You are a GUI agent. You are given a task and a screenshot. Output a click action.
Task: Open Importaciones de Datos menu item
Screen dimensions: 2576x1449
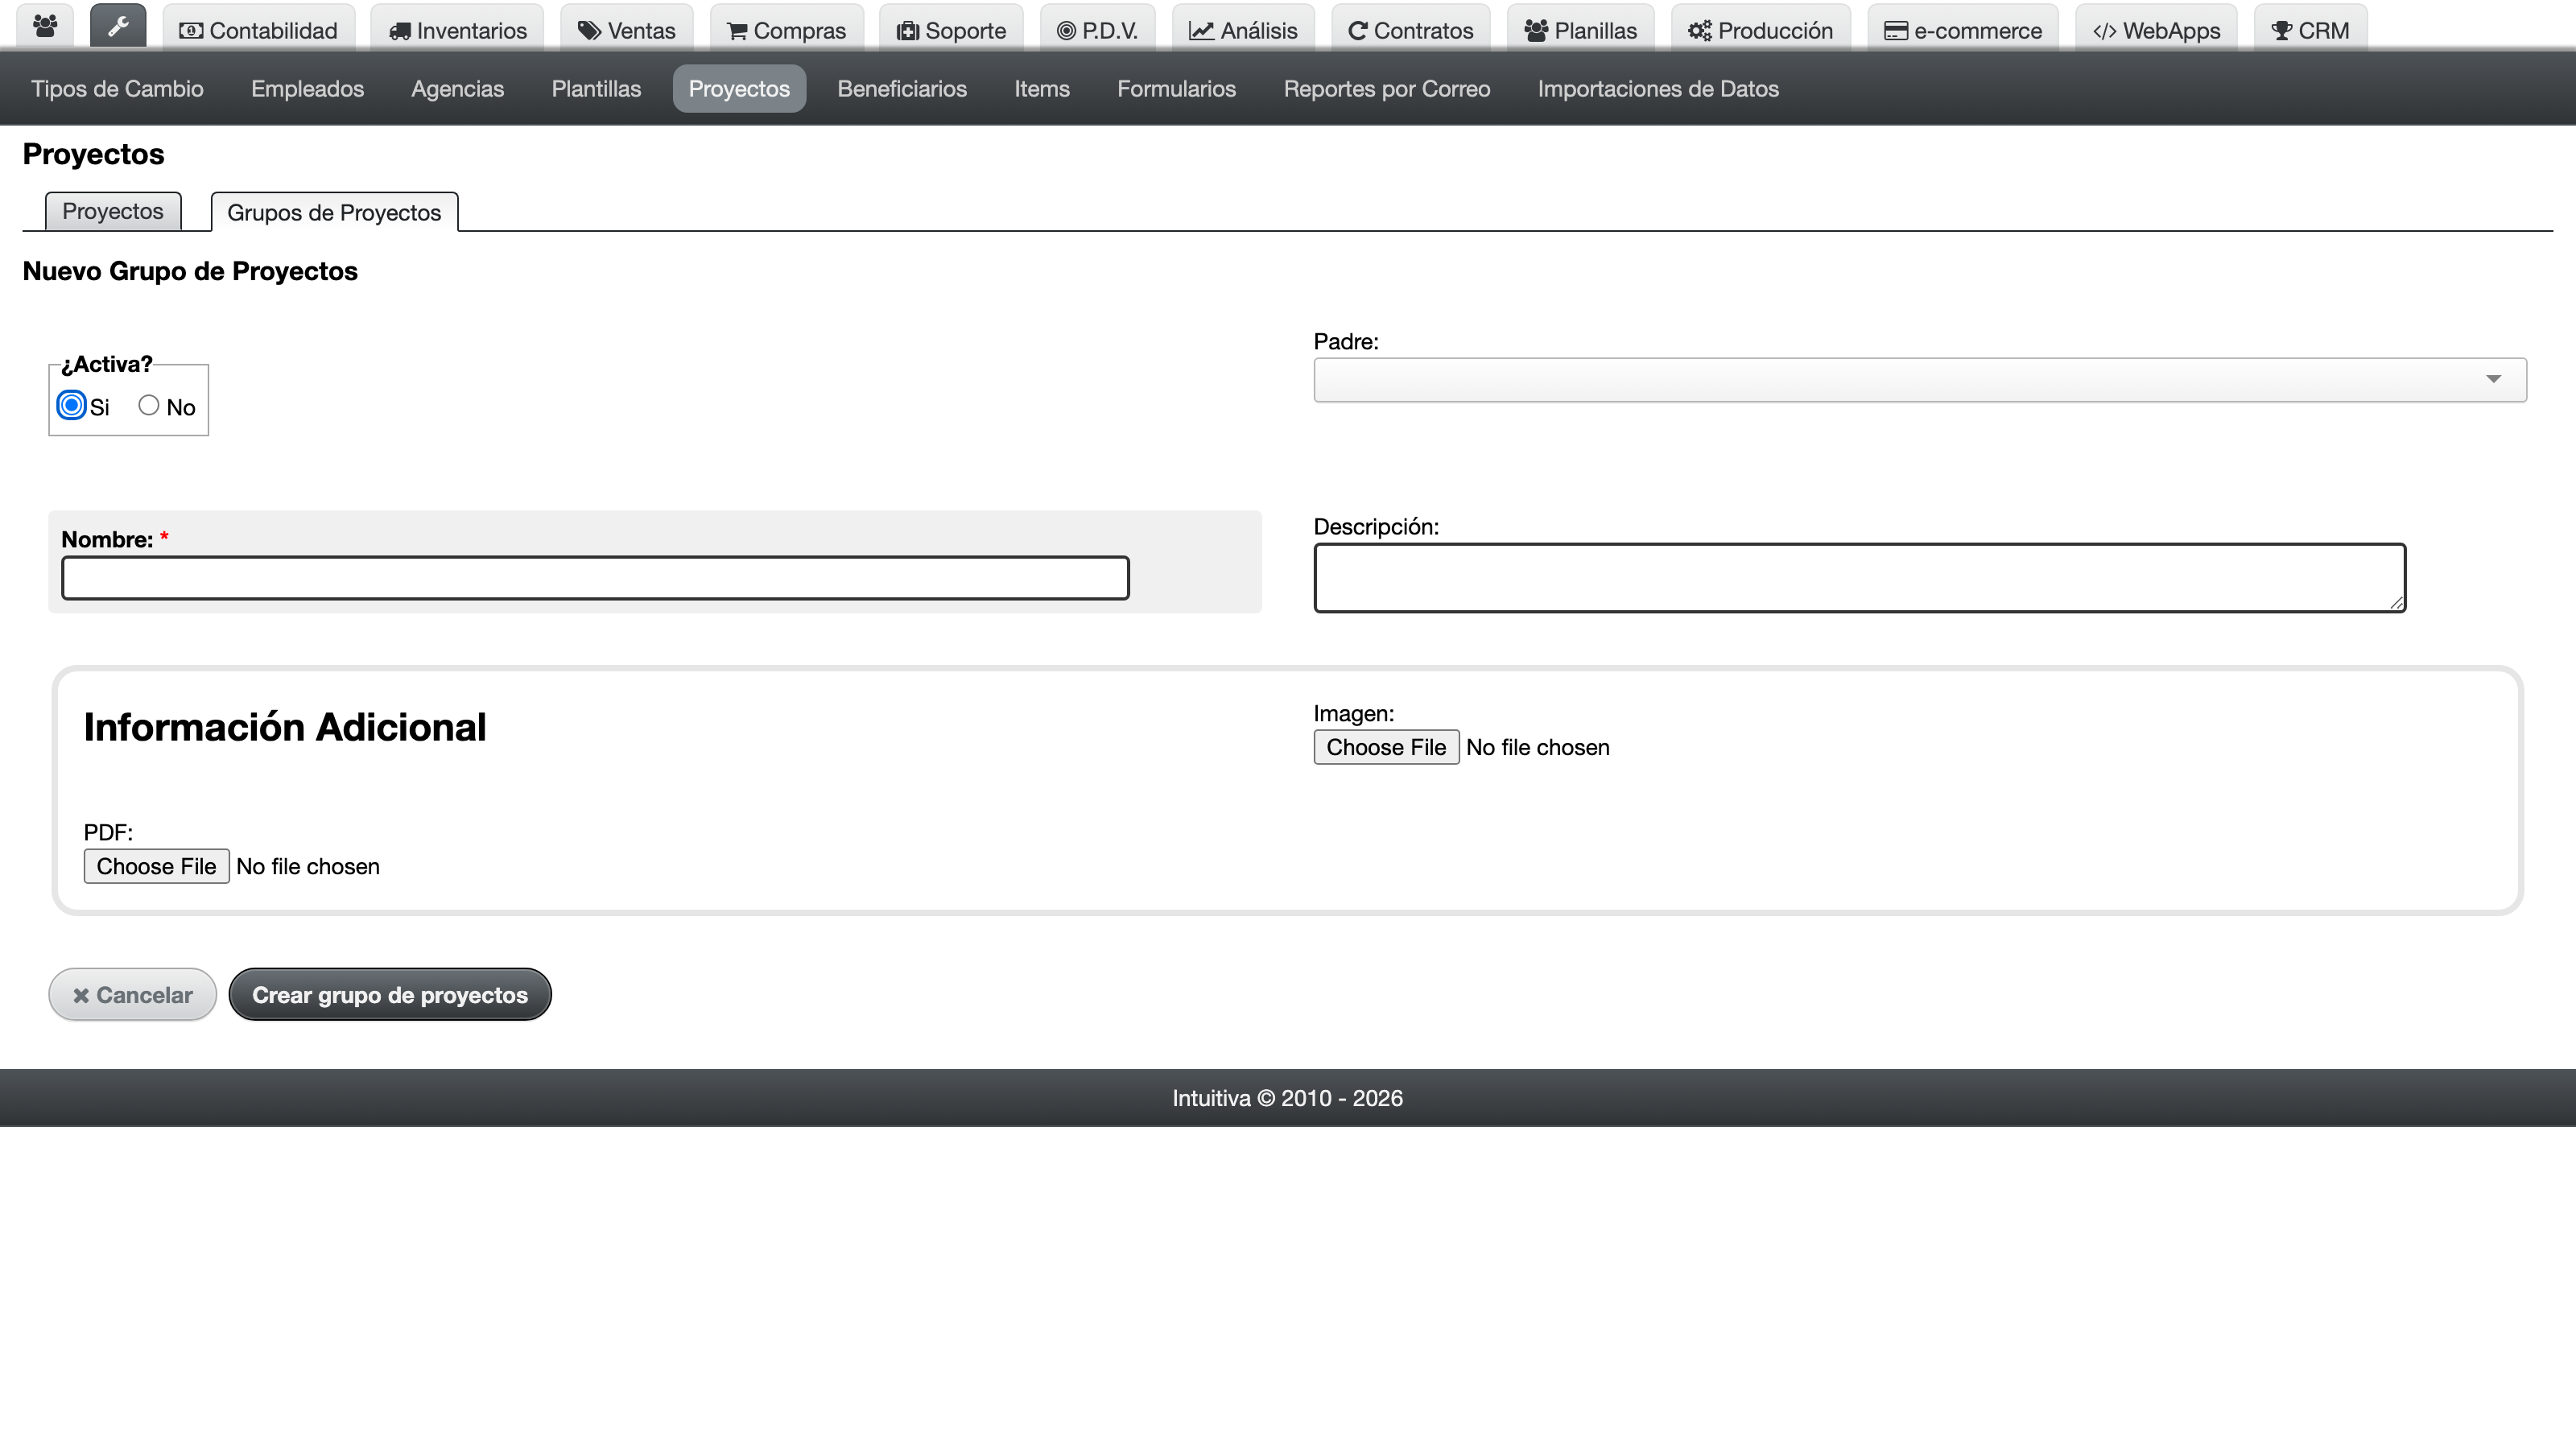tap(1658, 89)
